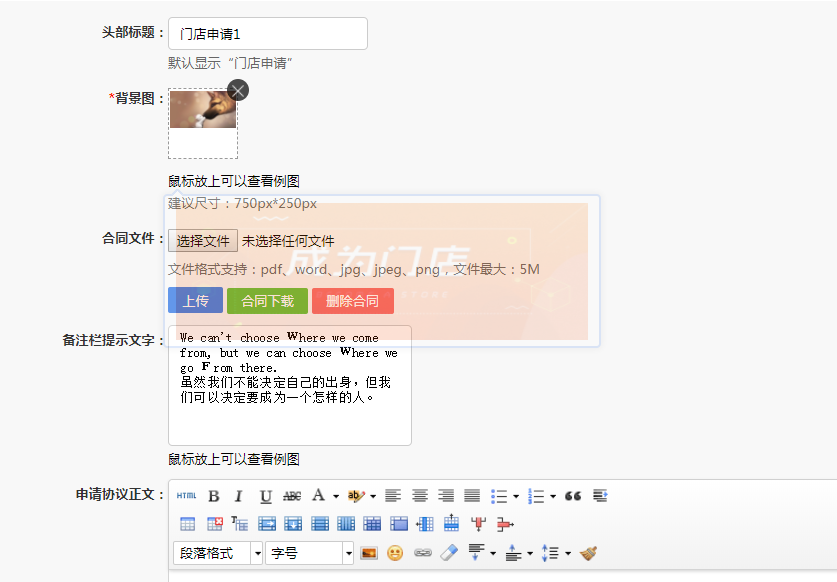837x582 pixels.
Task: Toggle bold formatting in editor
Action: (x=213, y=496)
